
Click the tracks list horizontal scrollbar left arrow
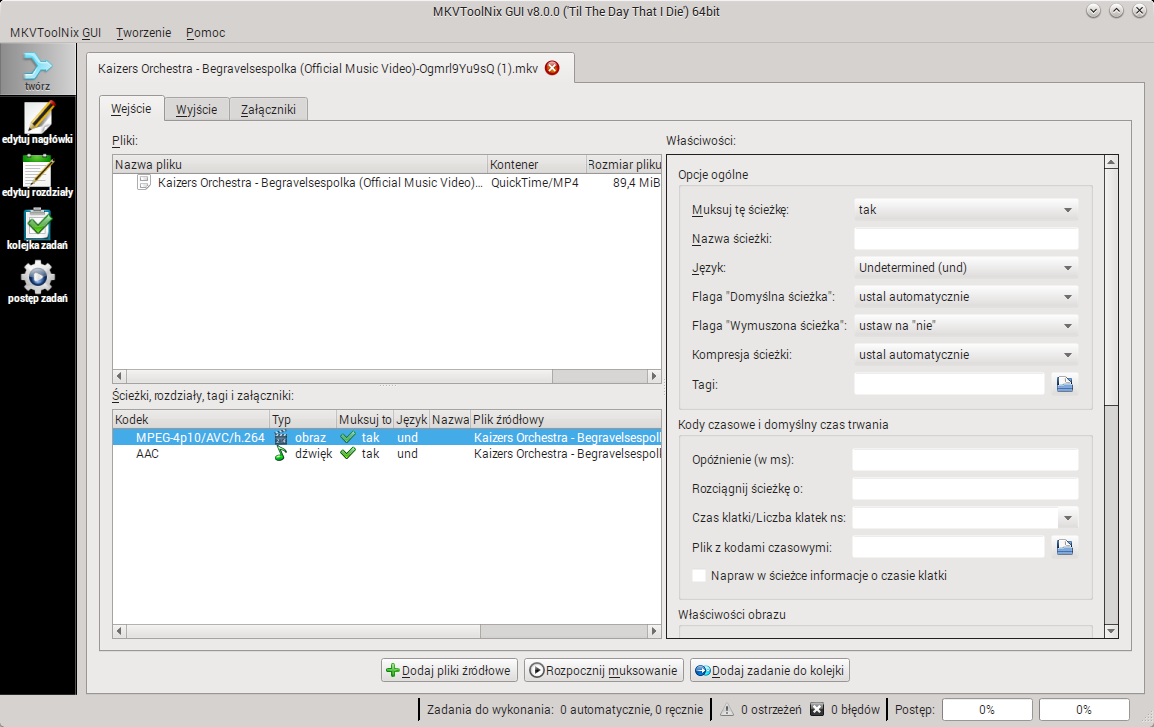pyautogui.click(x=119, y=631)
